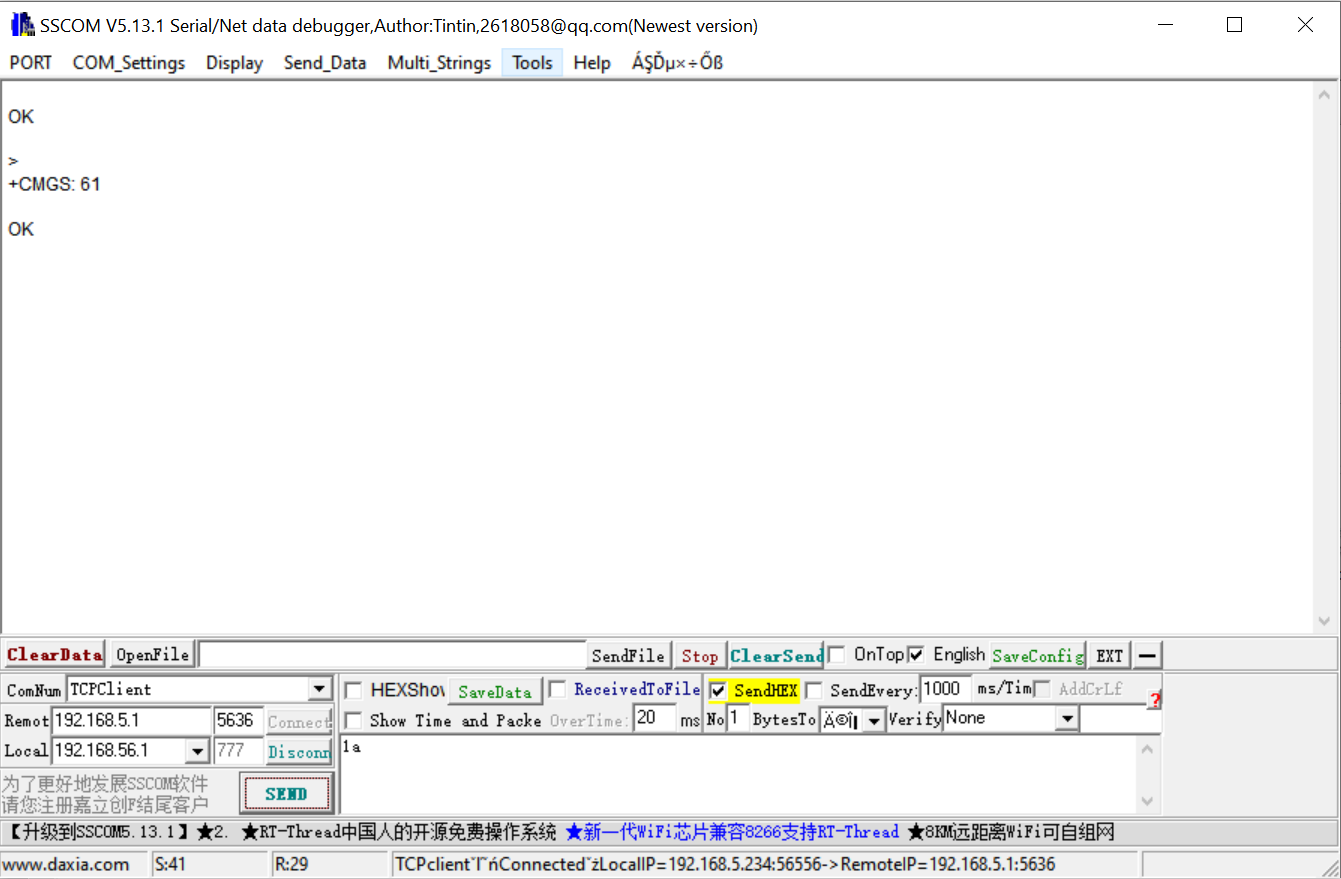Click the SendEvery 1000 ms interval field

[x=946, y=689]
